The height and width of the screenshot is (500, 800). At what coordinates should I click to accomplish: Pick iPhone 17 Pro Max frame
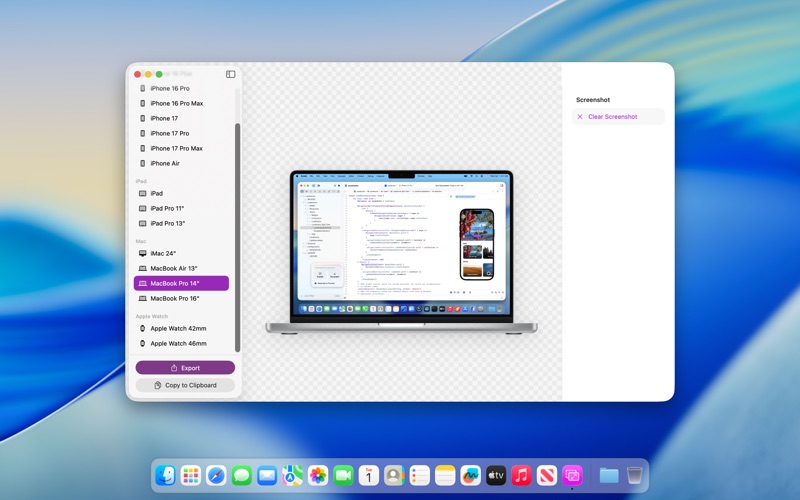[181, 148]
